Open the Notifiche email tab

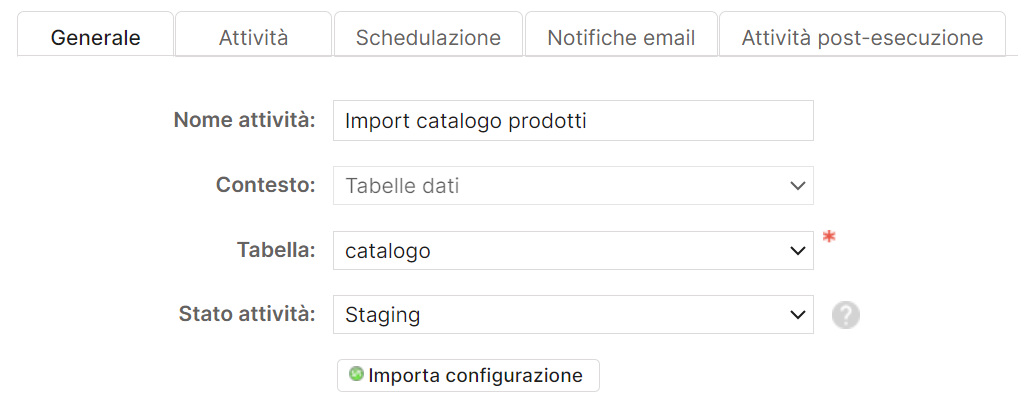tap(621, 34)
